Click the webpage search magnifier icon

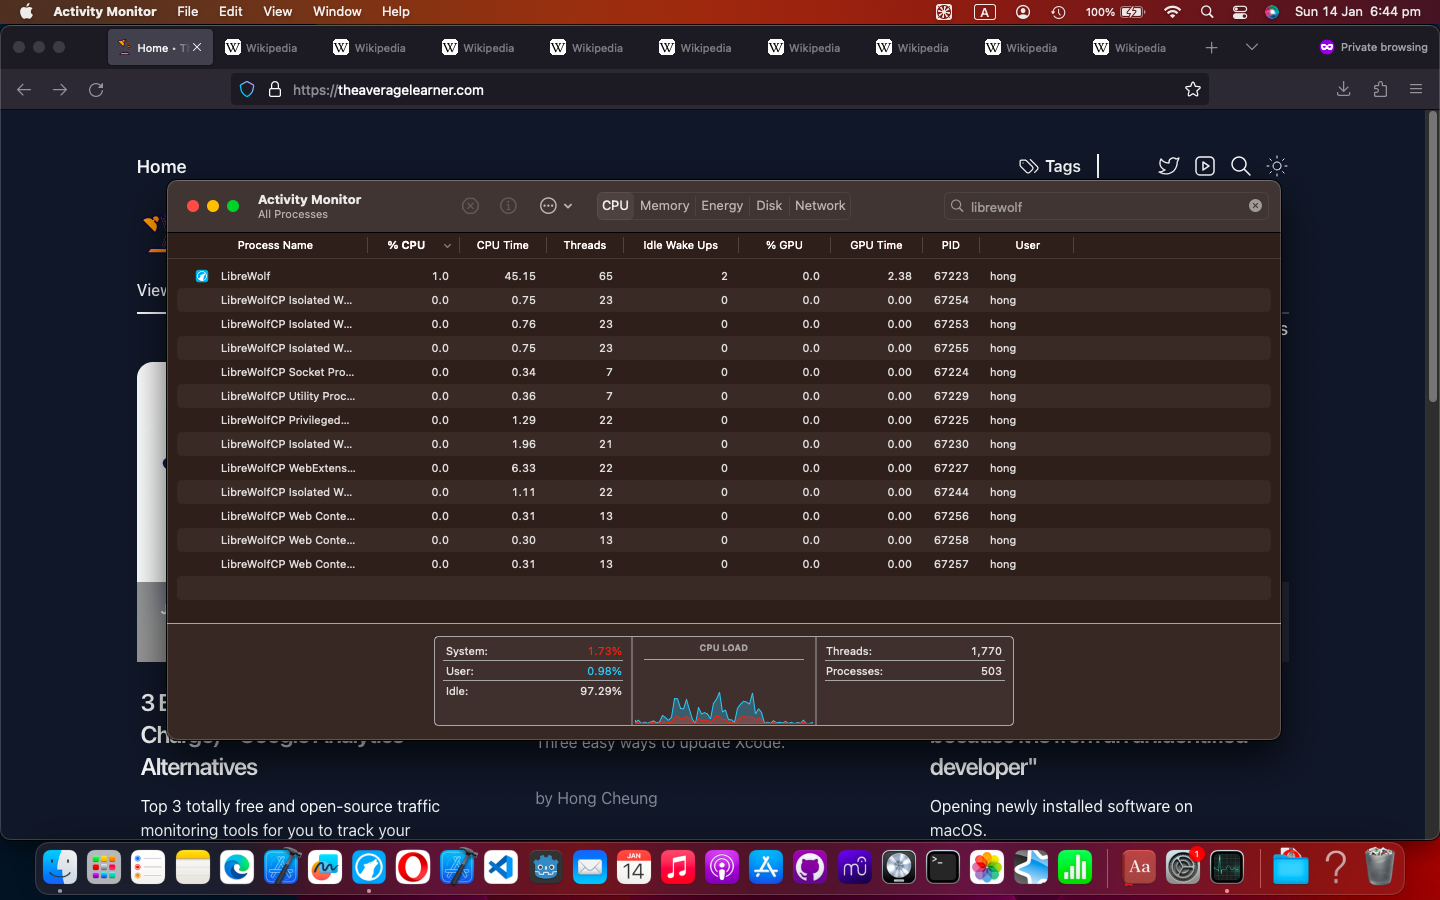coord(1240,166)
